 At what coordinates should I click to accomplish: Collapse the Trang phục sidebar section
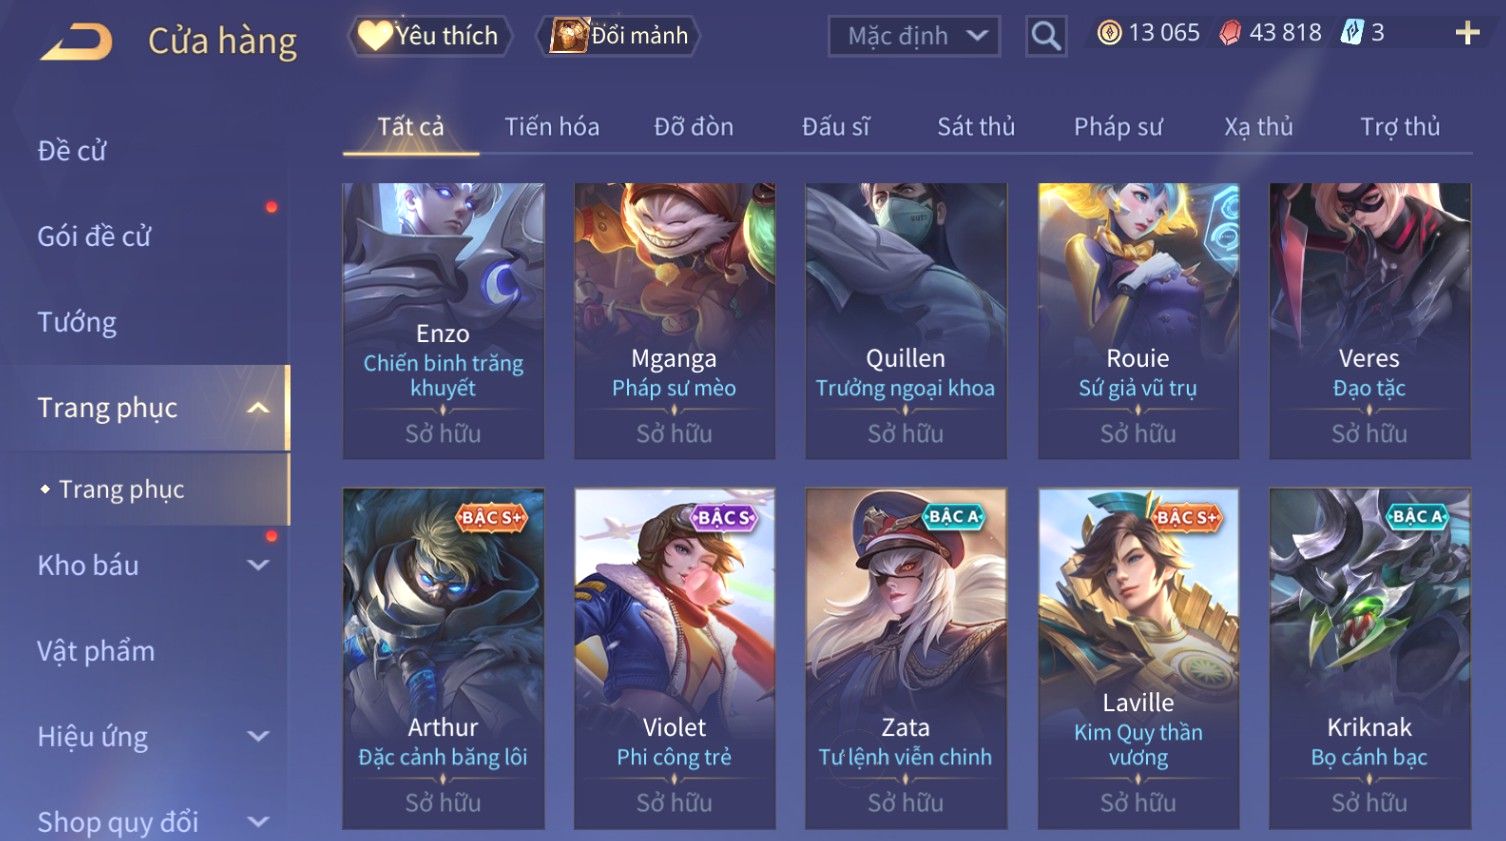click(258, 408)
